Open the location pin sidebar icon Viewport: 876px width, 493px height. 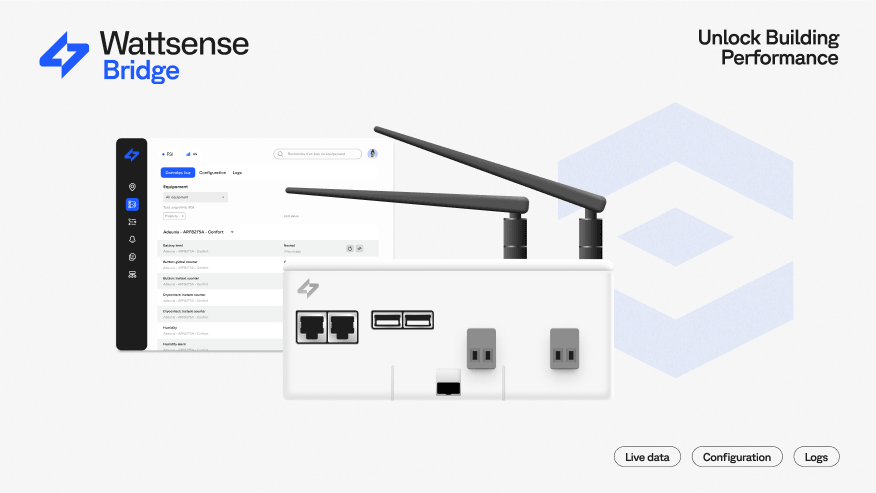pos(132,187)
